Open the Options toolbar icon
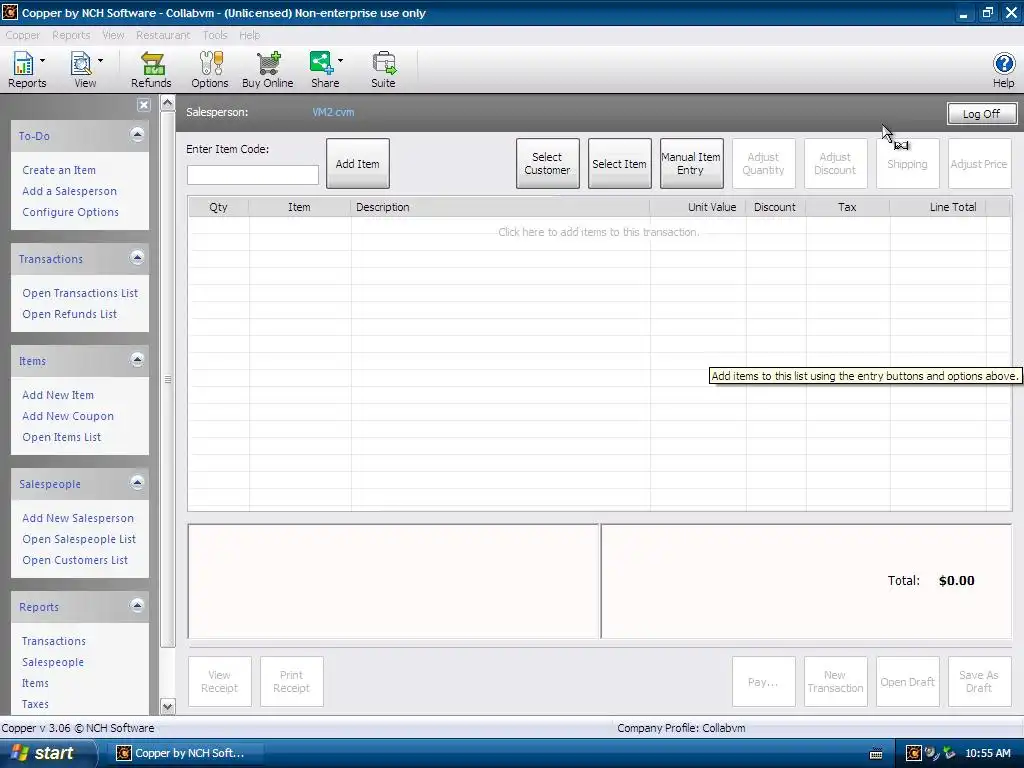 click(210, 69)
